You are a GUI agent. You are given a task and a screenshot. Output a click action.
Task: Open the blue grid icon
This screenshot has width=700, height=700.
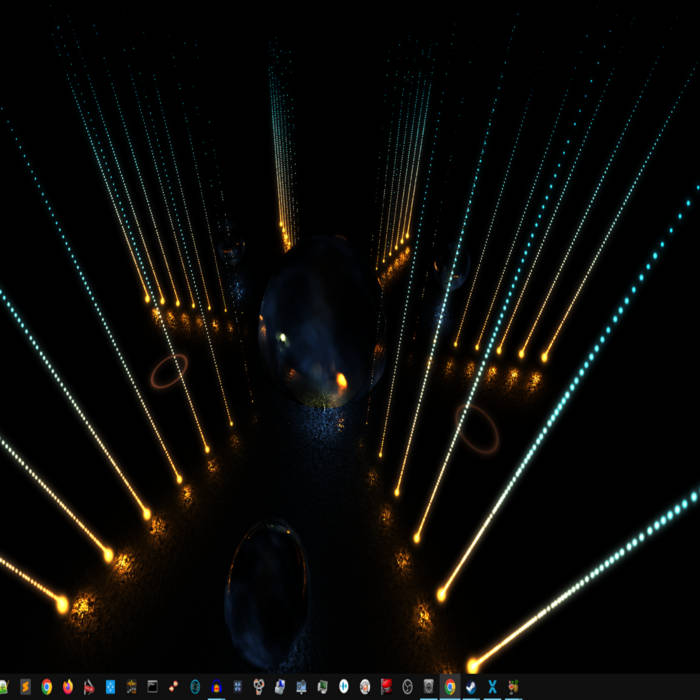(x=237, y=687)
